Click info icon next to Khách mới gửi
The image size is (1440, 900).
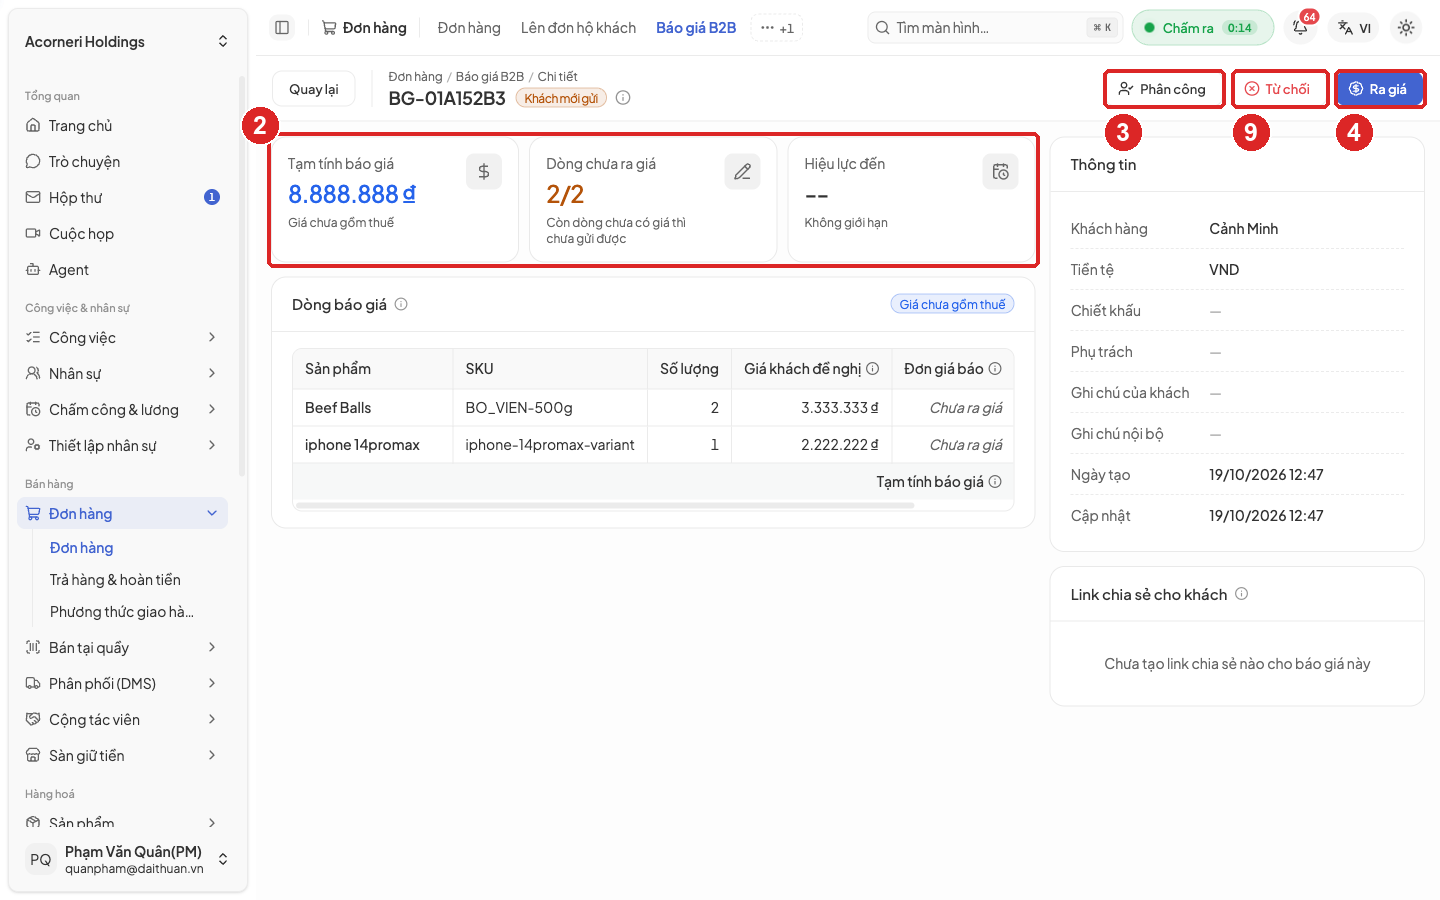(623, 98)
